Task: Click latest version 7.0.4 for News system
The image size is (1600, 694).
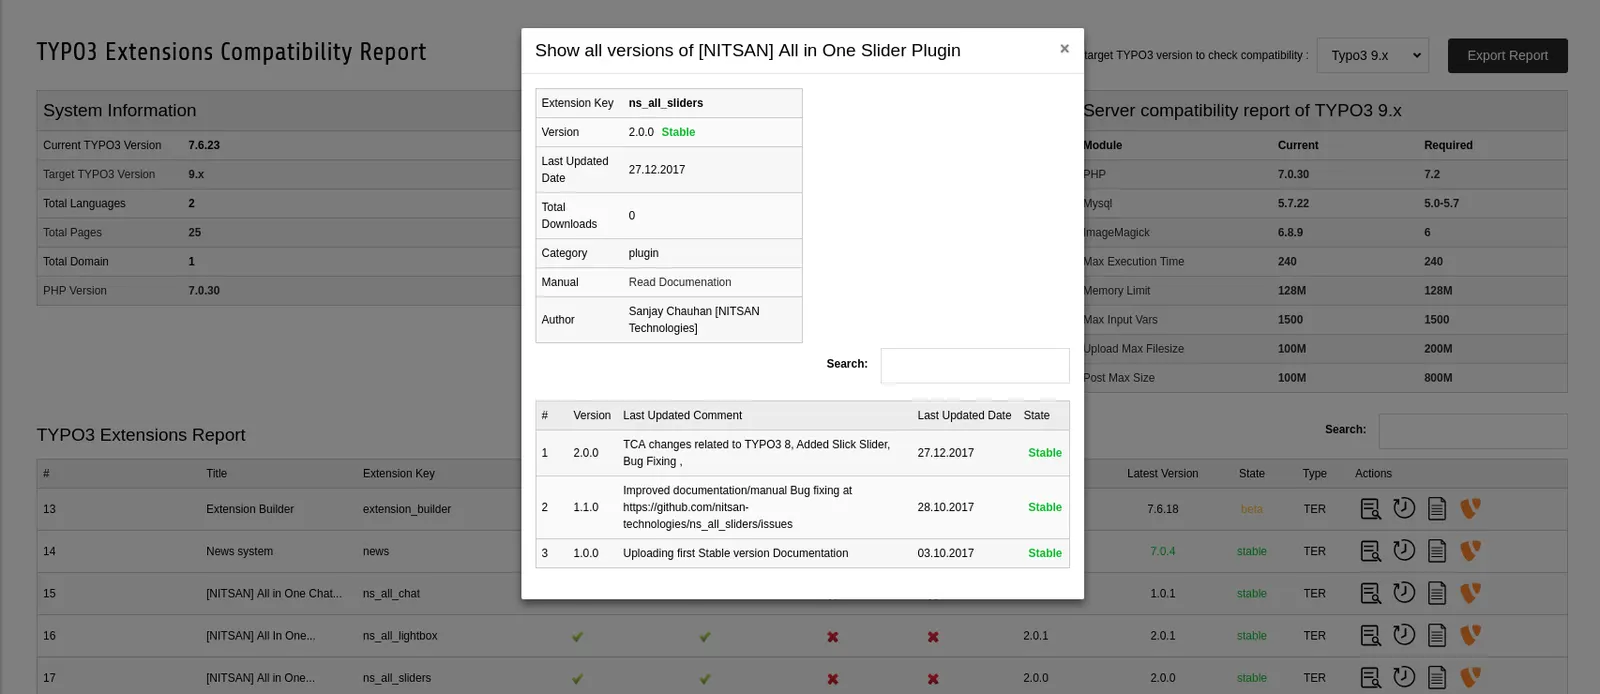Action: point(1162,551)
